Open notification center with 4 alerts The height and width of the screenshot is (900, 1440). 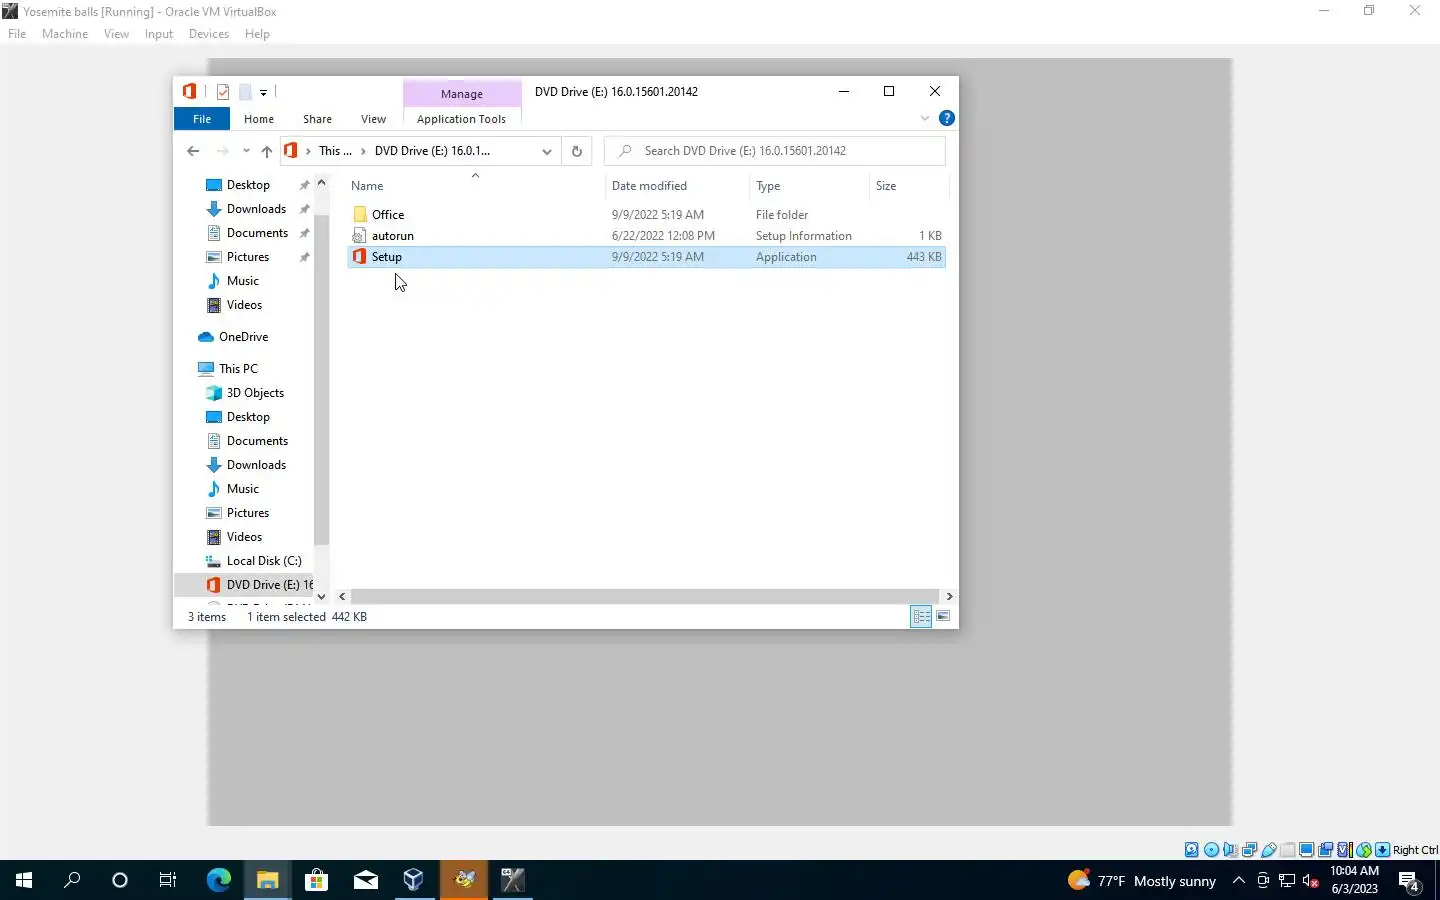click(x=1409, y=881)
